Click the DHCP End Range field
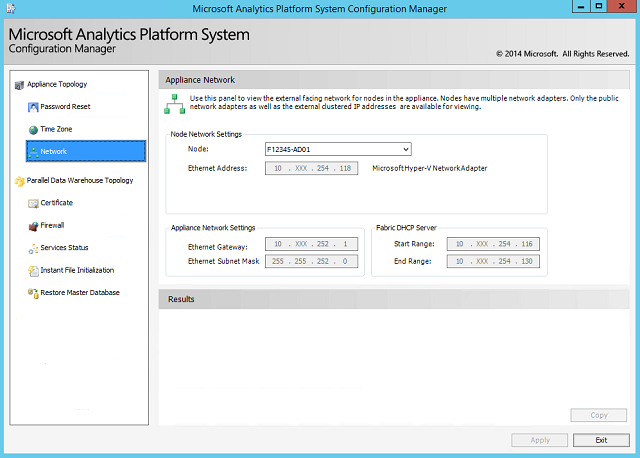The width and height of the screenshot is (640, 458). coord(493,261)
